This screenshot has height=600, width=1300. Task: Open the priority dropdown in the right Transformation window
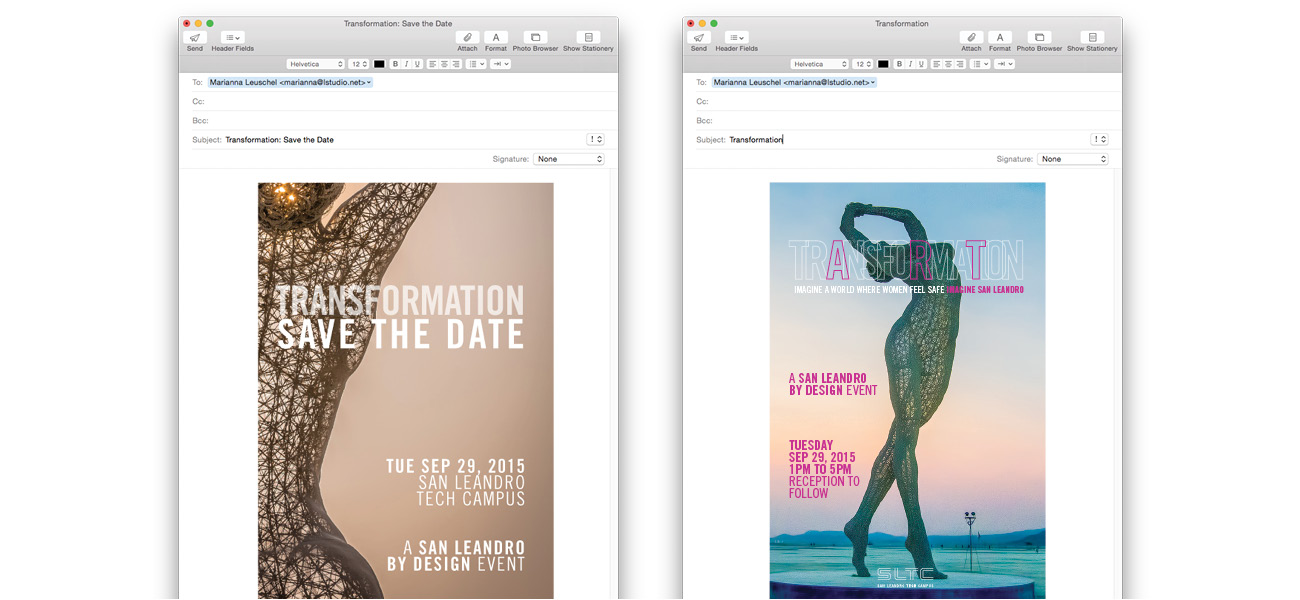[x=1099, y=140]
